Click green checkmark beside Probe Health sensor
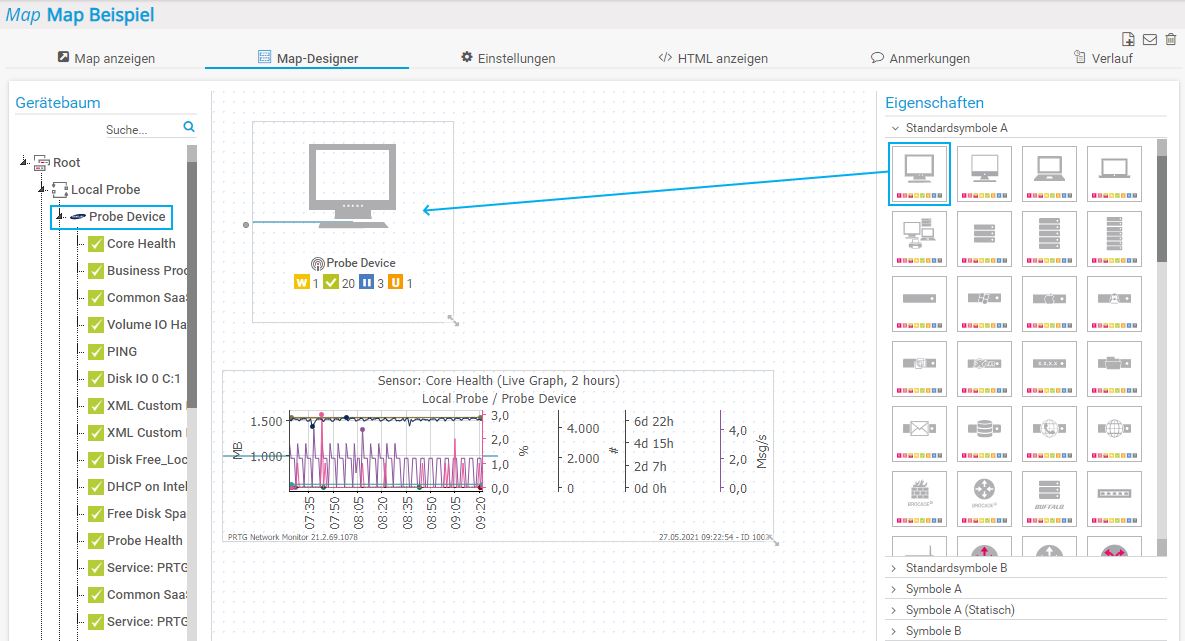1185x641 pixels. coord(96,541)
